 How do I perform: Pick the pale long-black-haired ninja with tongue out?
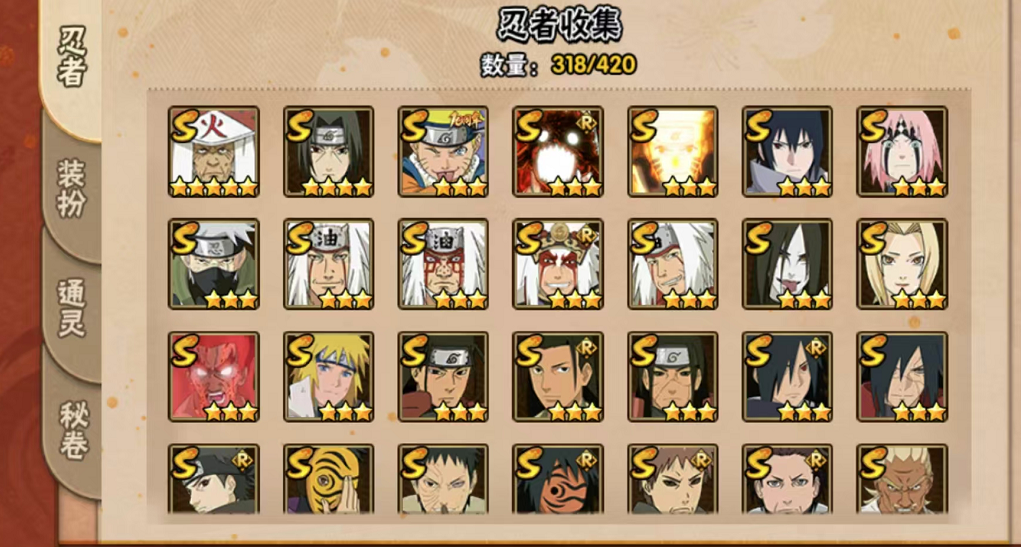click(x=787, y=264)
